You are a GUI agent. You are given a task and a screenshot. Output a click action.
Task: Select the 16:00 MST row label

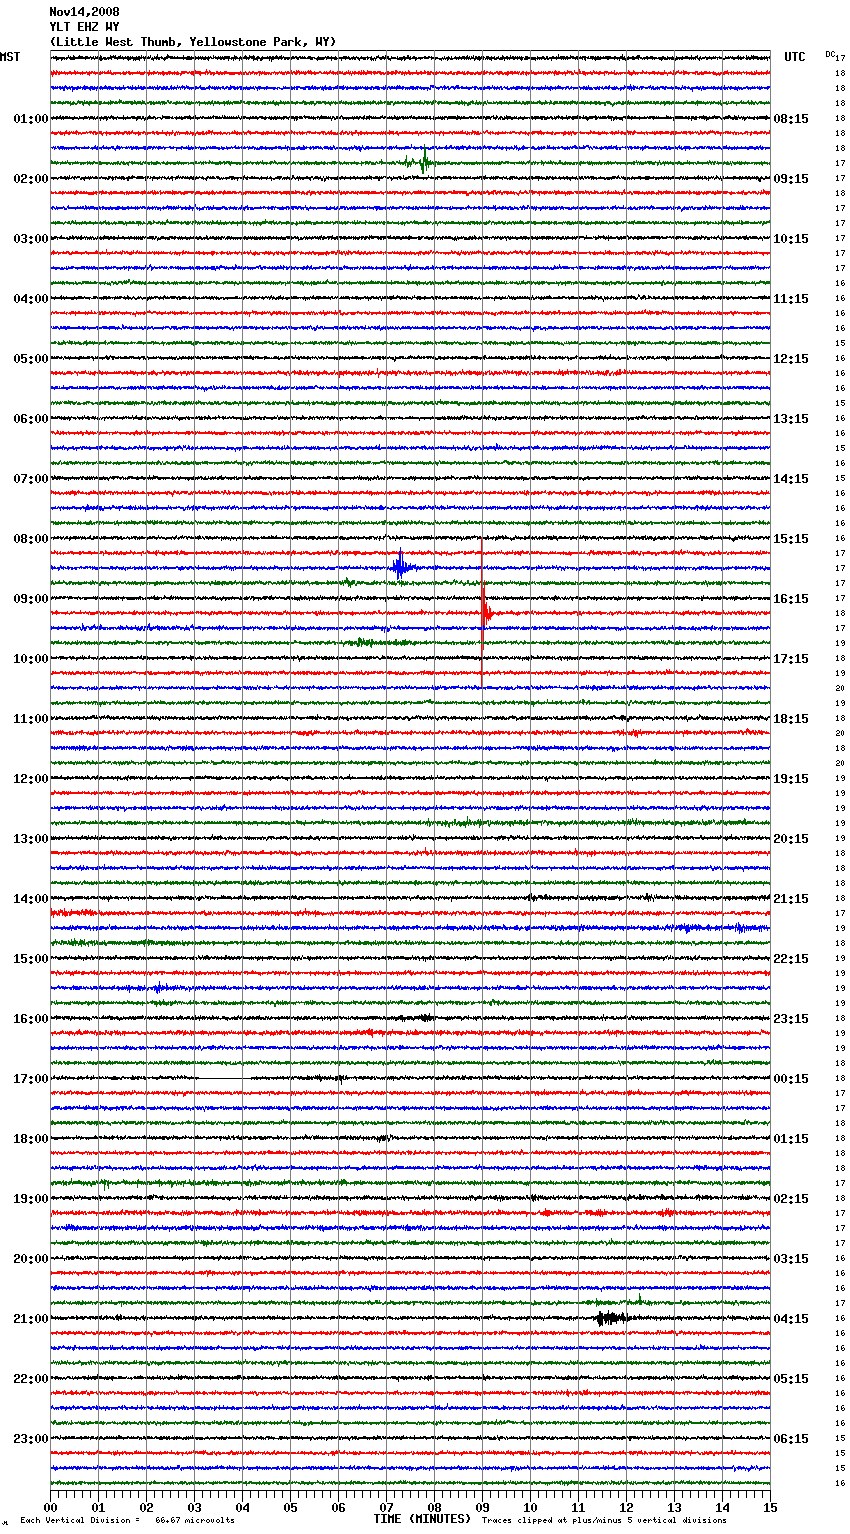click(x=31, y=1019)
